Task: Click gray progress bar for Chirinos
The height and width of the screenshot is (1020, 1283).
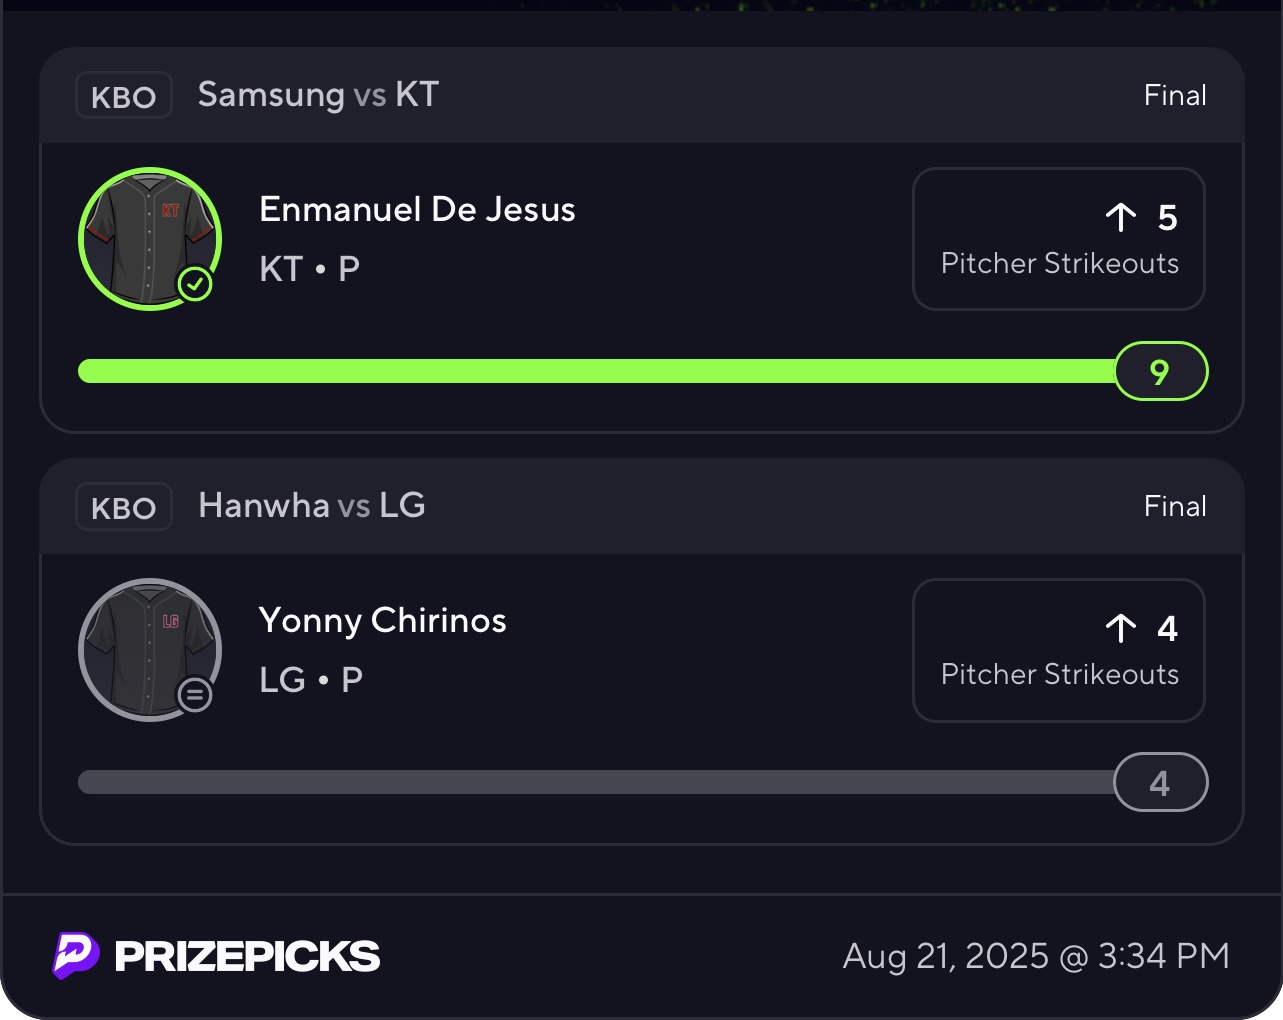Action: pos(596,782)
